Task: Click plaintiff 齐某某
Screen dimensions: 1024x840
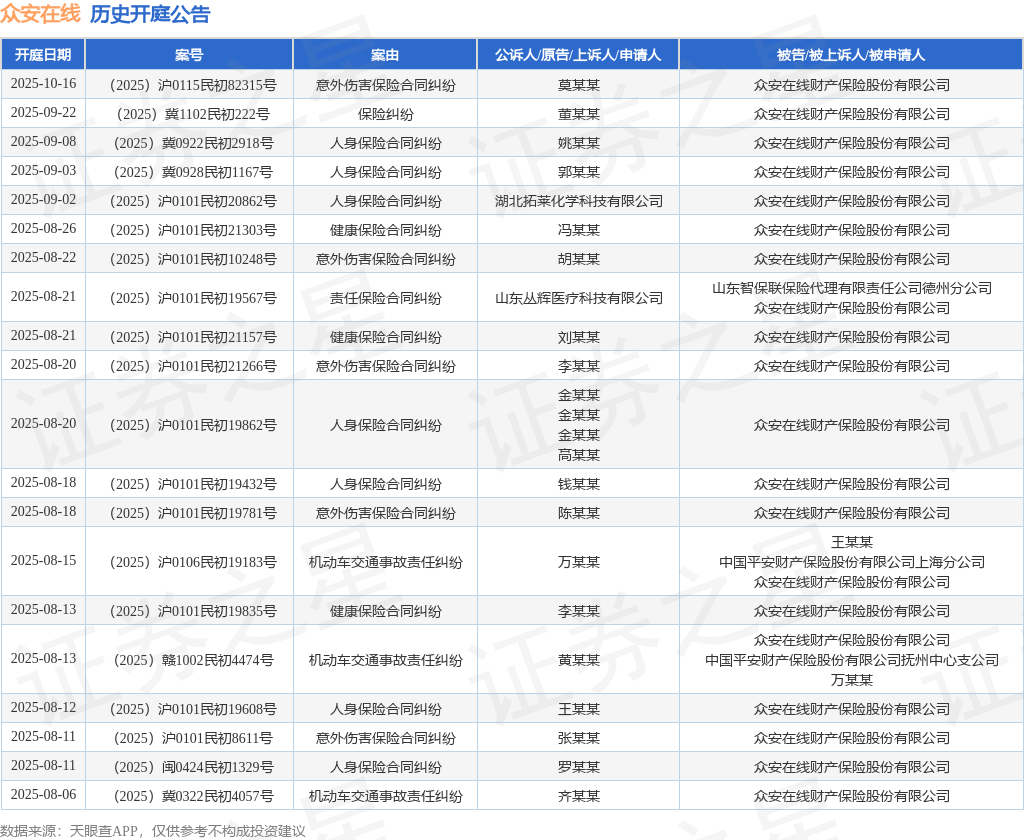Action: point(579,796)
